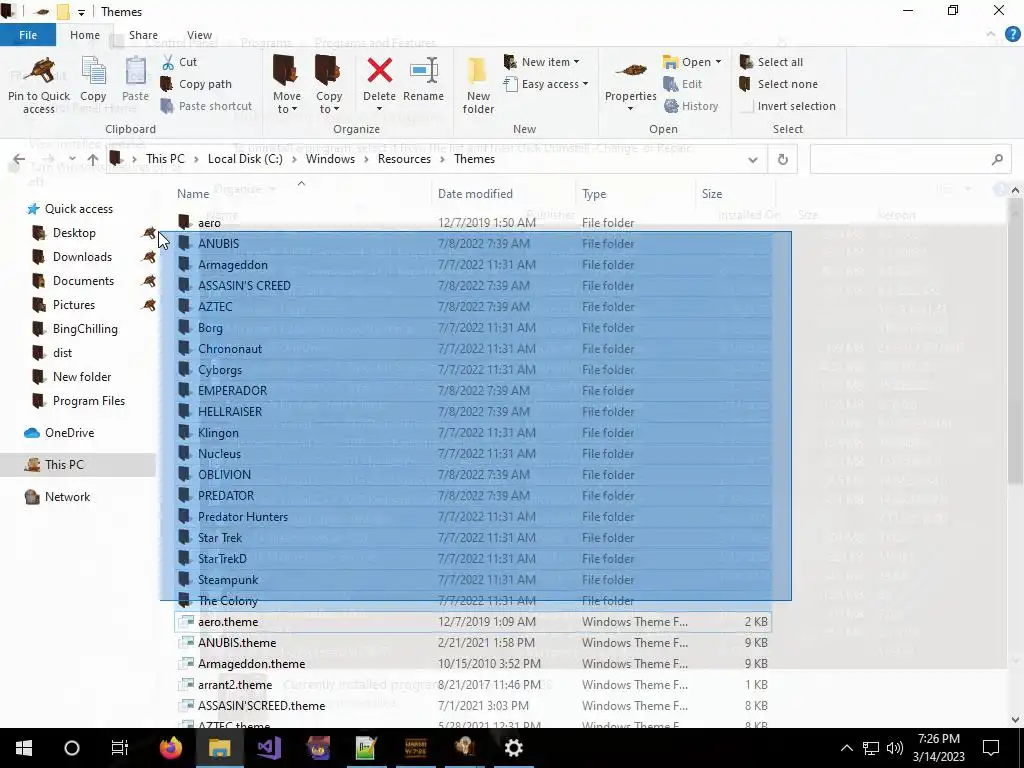Click the Refresh icon beside address bar
Image resolution: width=1024 pixels, height=768 pixels.
[782, 159]
